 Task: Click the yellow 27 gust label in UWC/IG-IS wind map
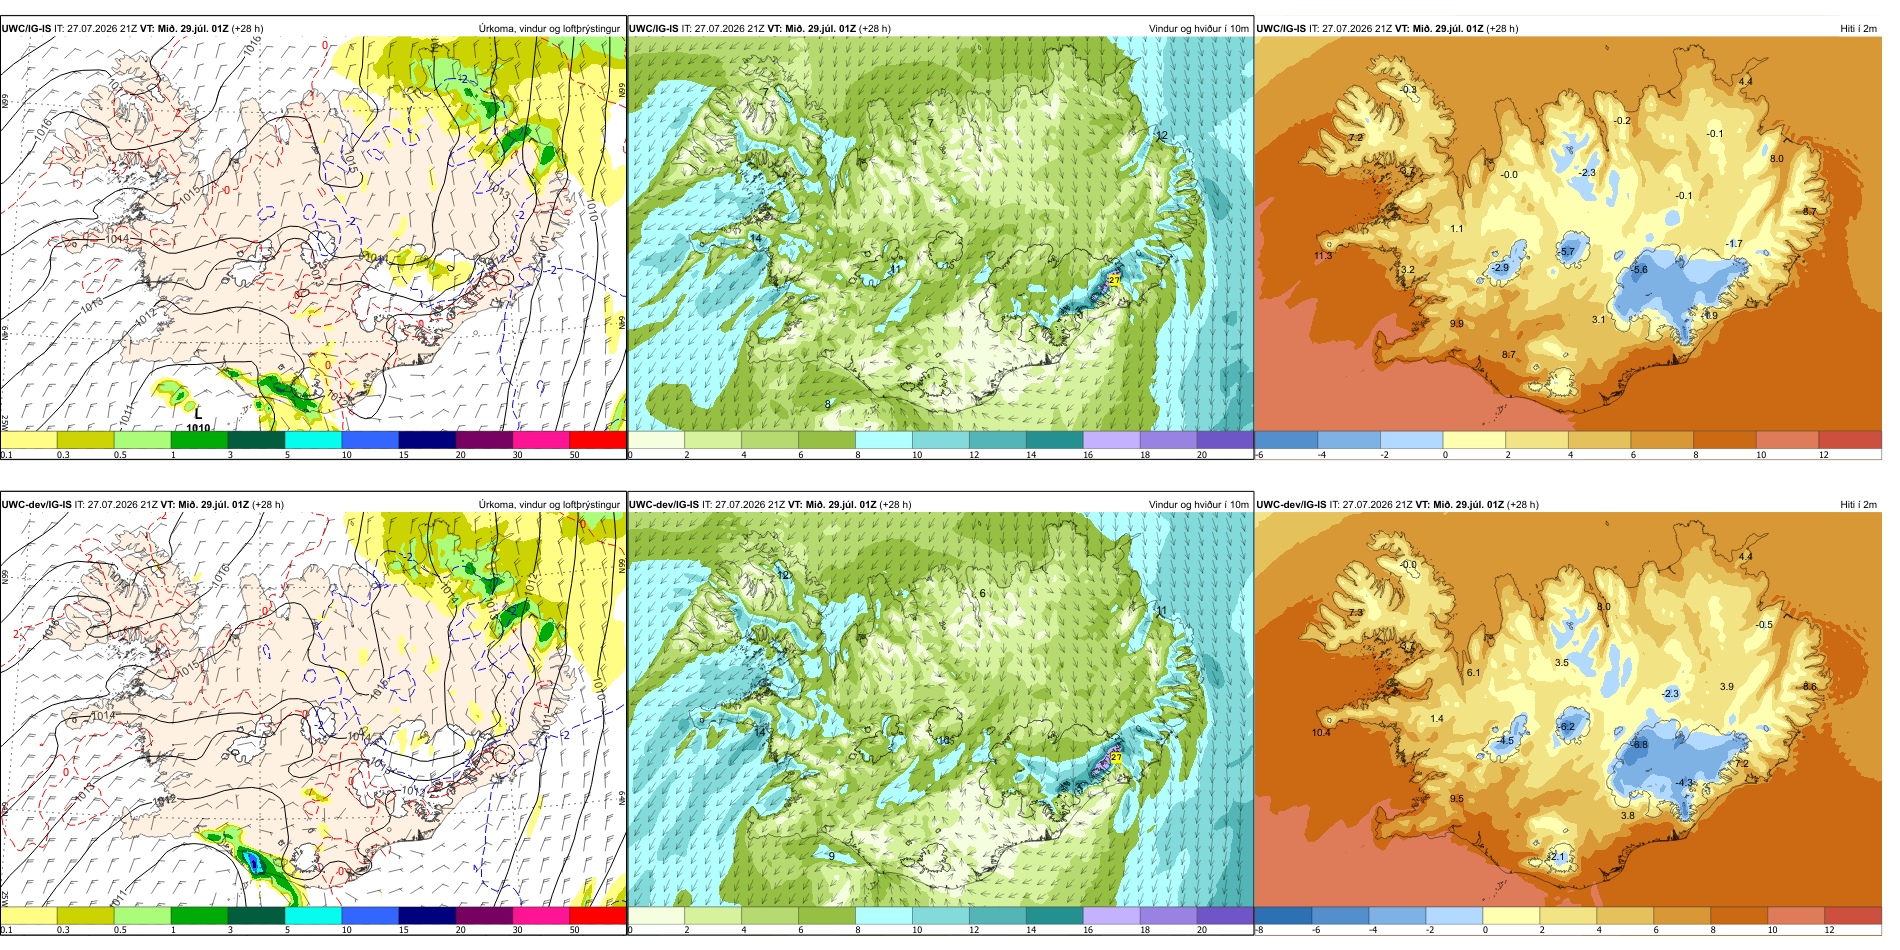[x=1114, y=280]
